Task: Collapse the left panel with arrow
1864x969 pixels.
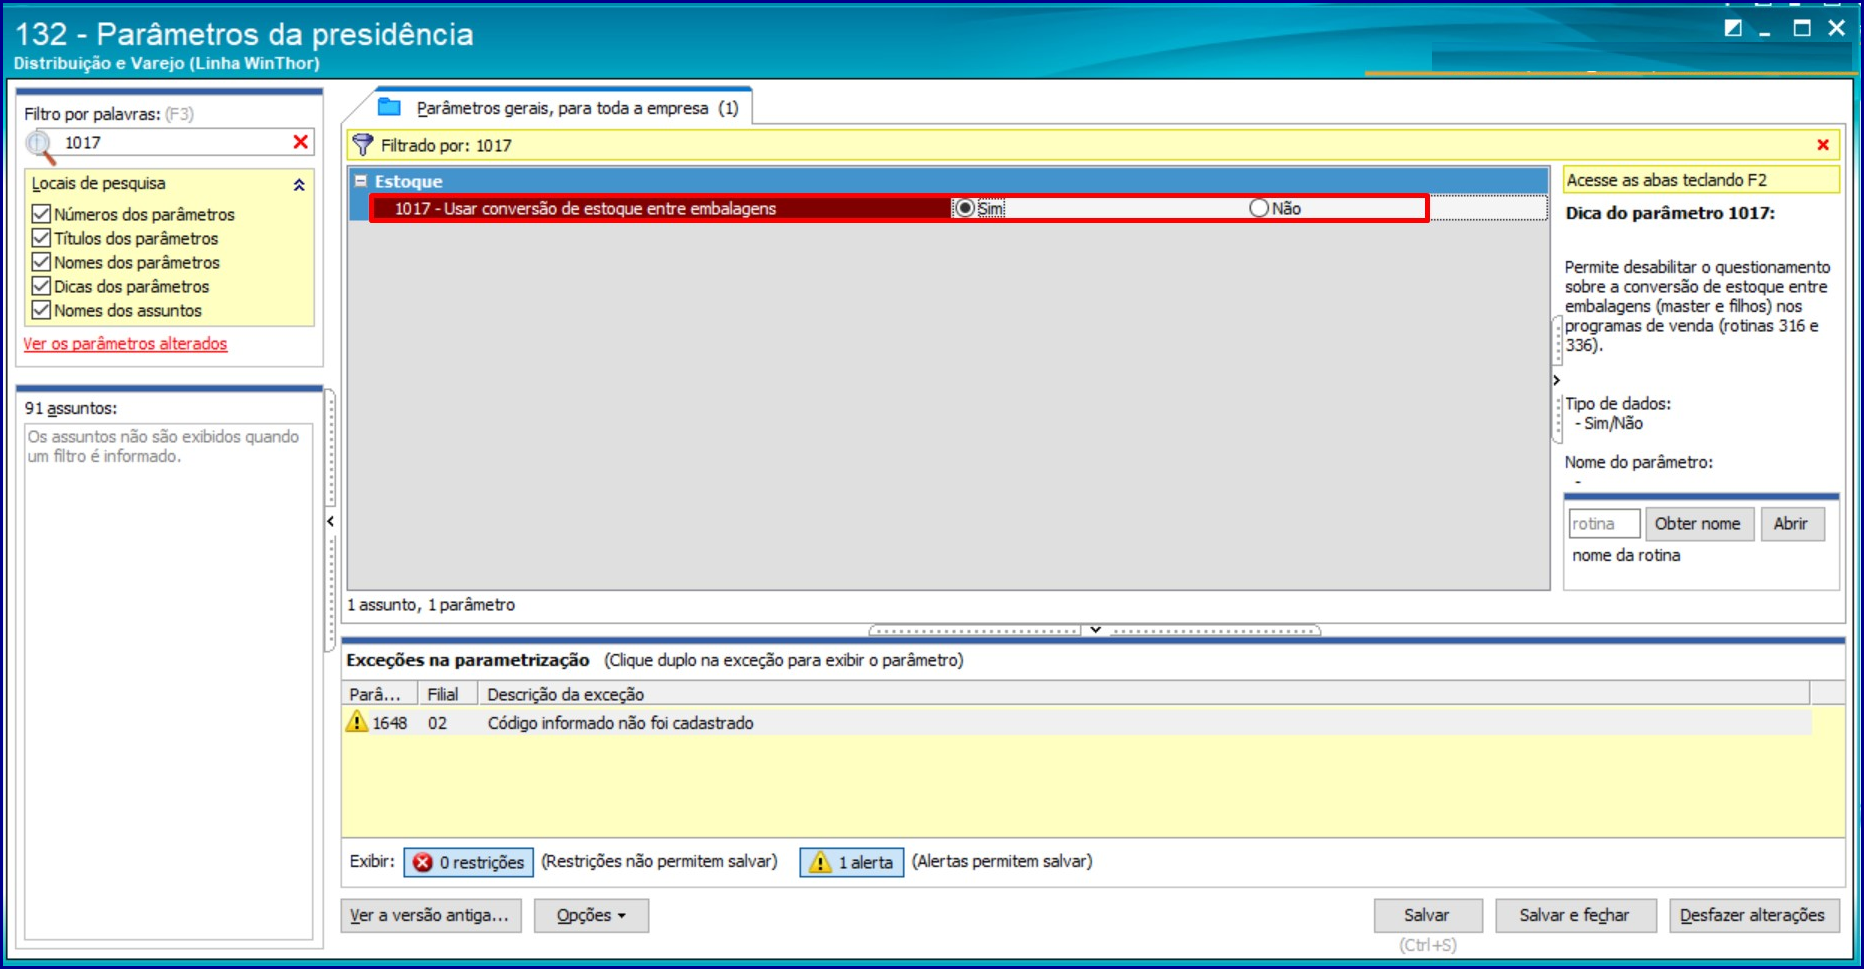Action: coord(330,521)
